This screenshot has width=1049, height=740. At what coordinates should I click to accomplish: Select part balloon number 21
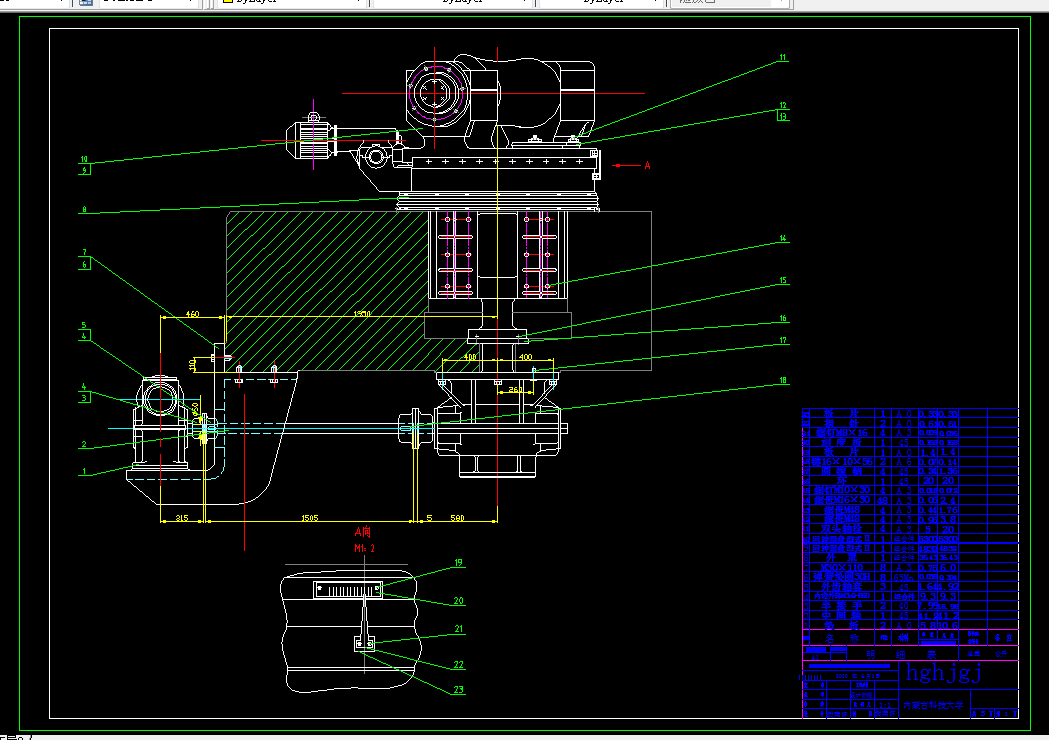click(x=458, y=629)
